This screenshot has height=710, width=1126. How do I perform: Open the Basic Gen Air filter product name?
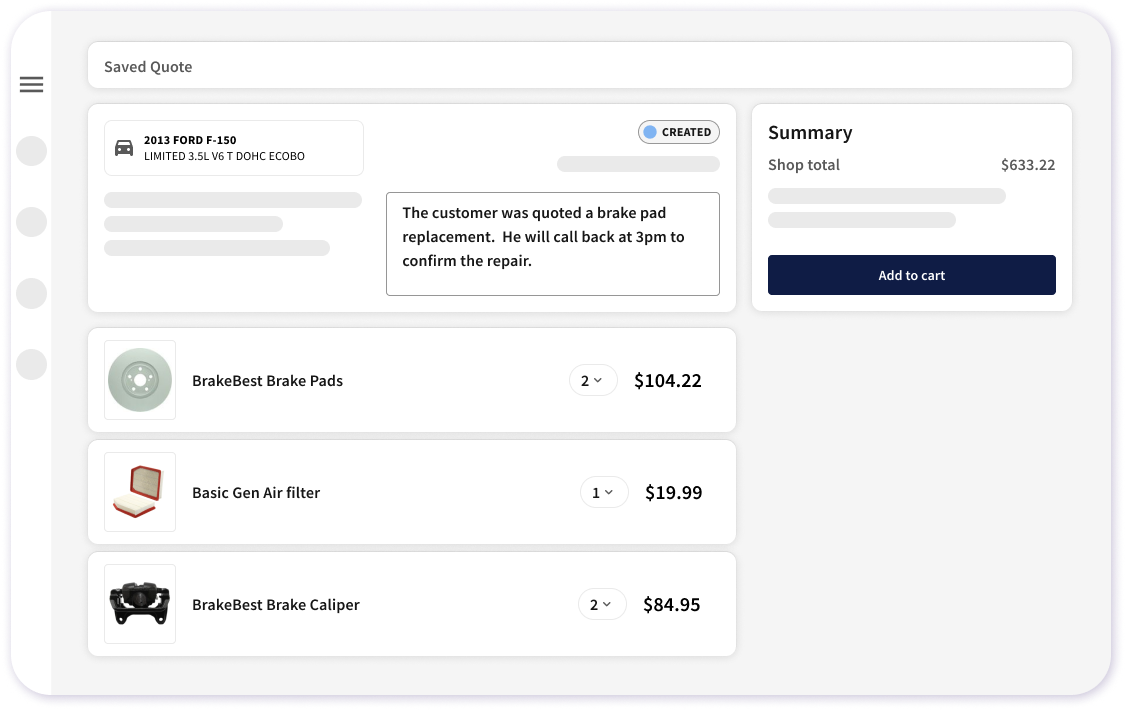click(256, 492)
